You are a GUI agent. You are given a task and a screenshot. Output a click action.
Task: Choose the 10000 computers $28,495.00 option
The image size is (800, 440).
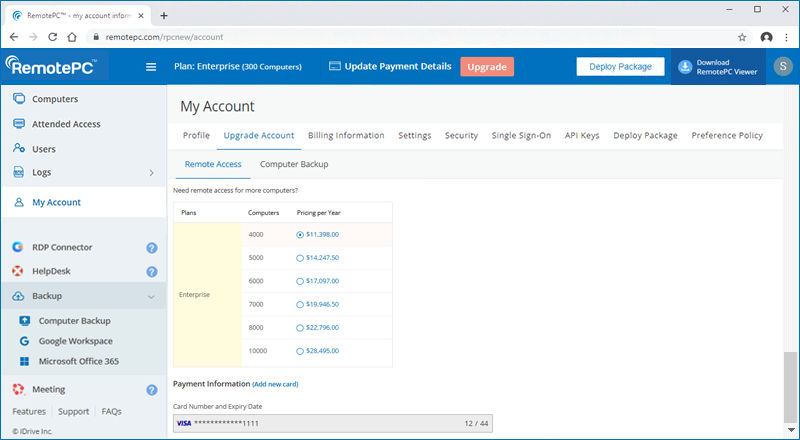300,351
